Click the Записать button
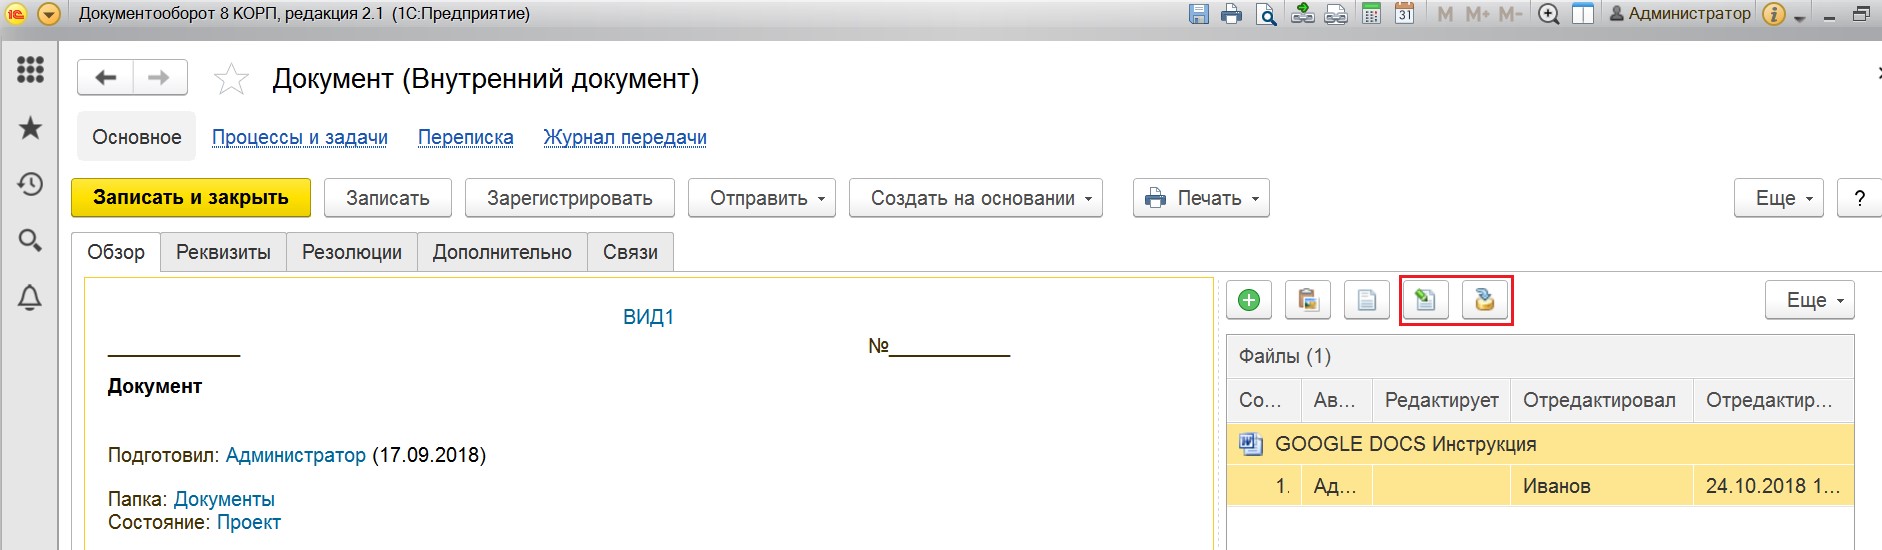Viewport: 1882px width, 550px height. point(388,198)
